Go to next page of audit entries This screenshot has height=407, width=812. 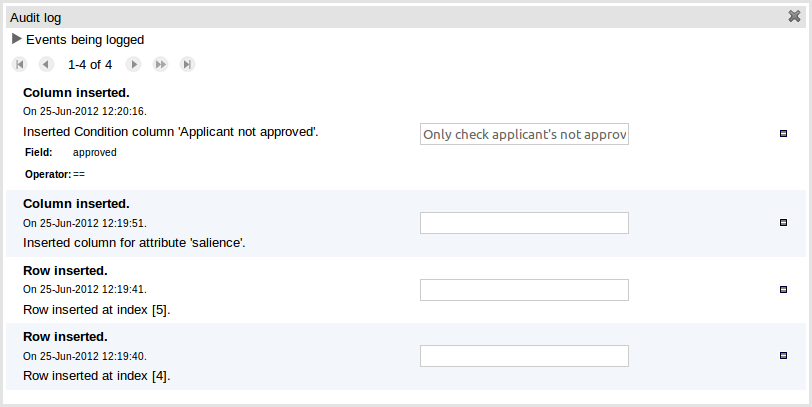coord(133,64)
